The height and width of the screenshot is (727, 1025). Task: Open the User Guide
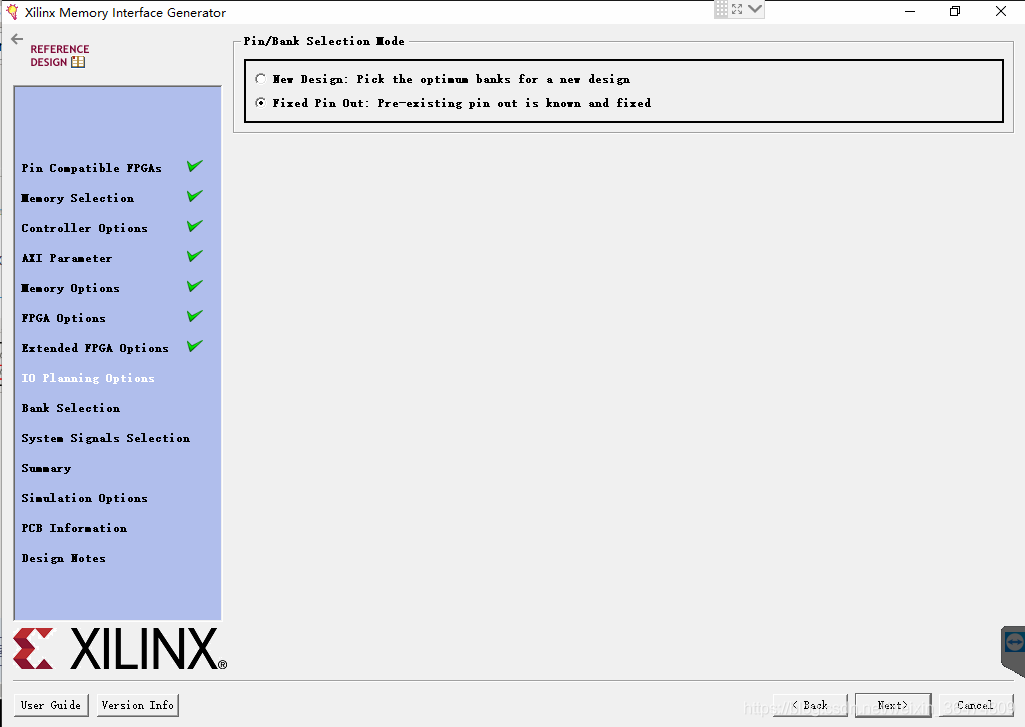[x=51, y=705]
